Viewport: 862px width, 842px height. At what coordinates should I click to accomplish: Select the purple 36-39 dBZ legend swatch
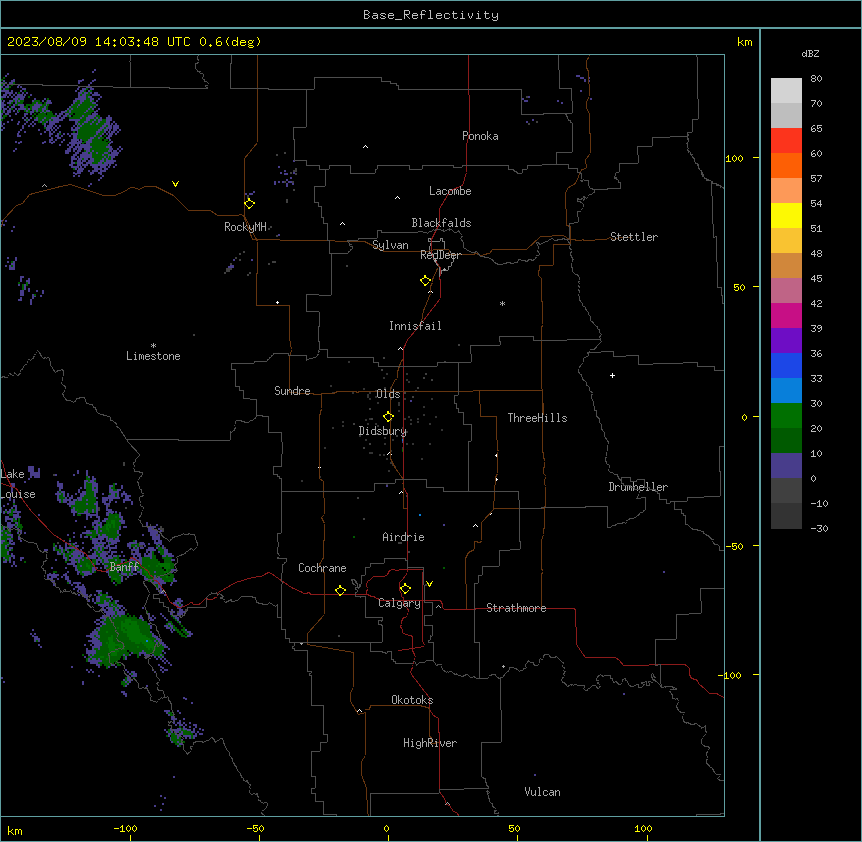pos(786,340)
